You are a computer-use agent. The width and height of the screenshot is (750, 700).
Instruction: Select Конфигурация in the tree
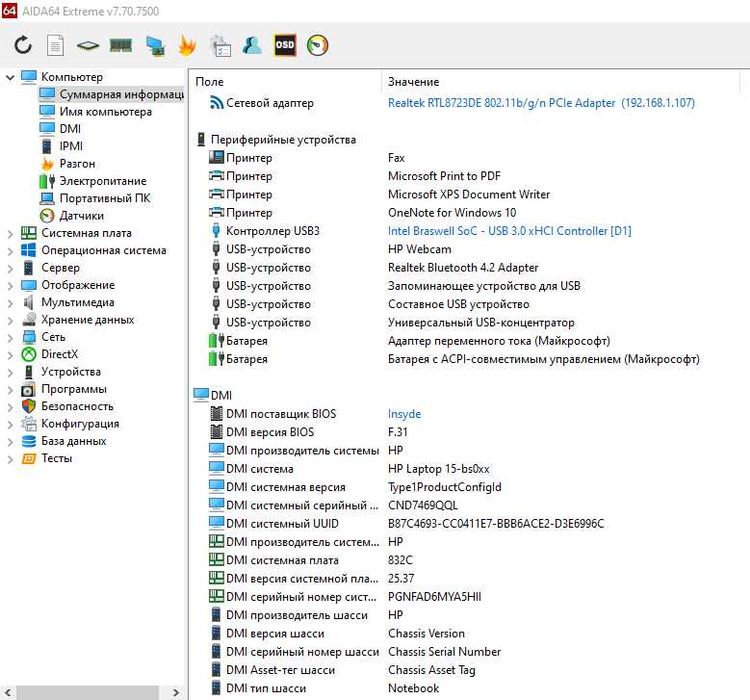pos(80,423)
